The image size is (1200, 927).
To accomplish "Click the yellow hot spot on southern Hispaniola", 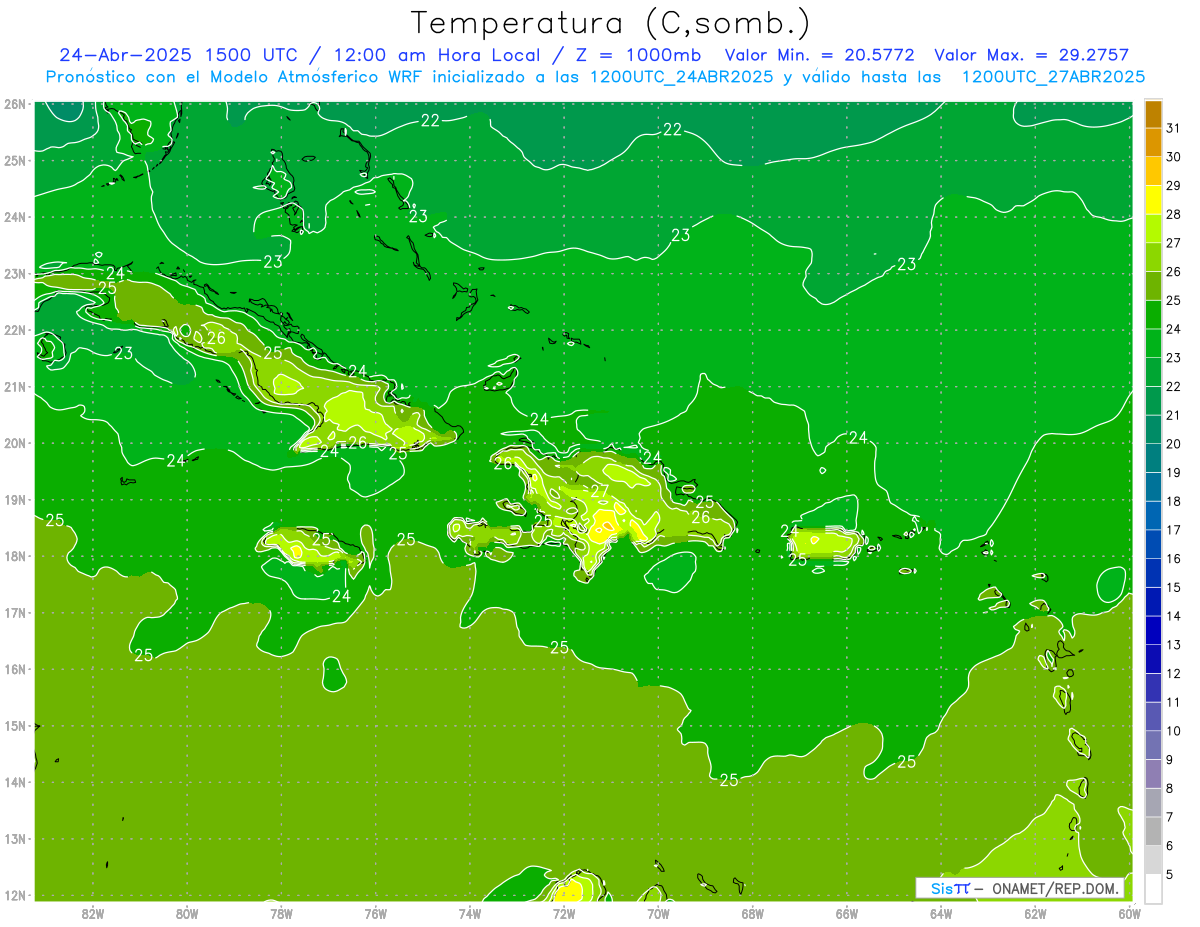I will (603, 526).
